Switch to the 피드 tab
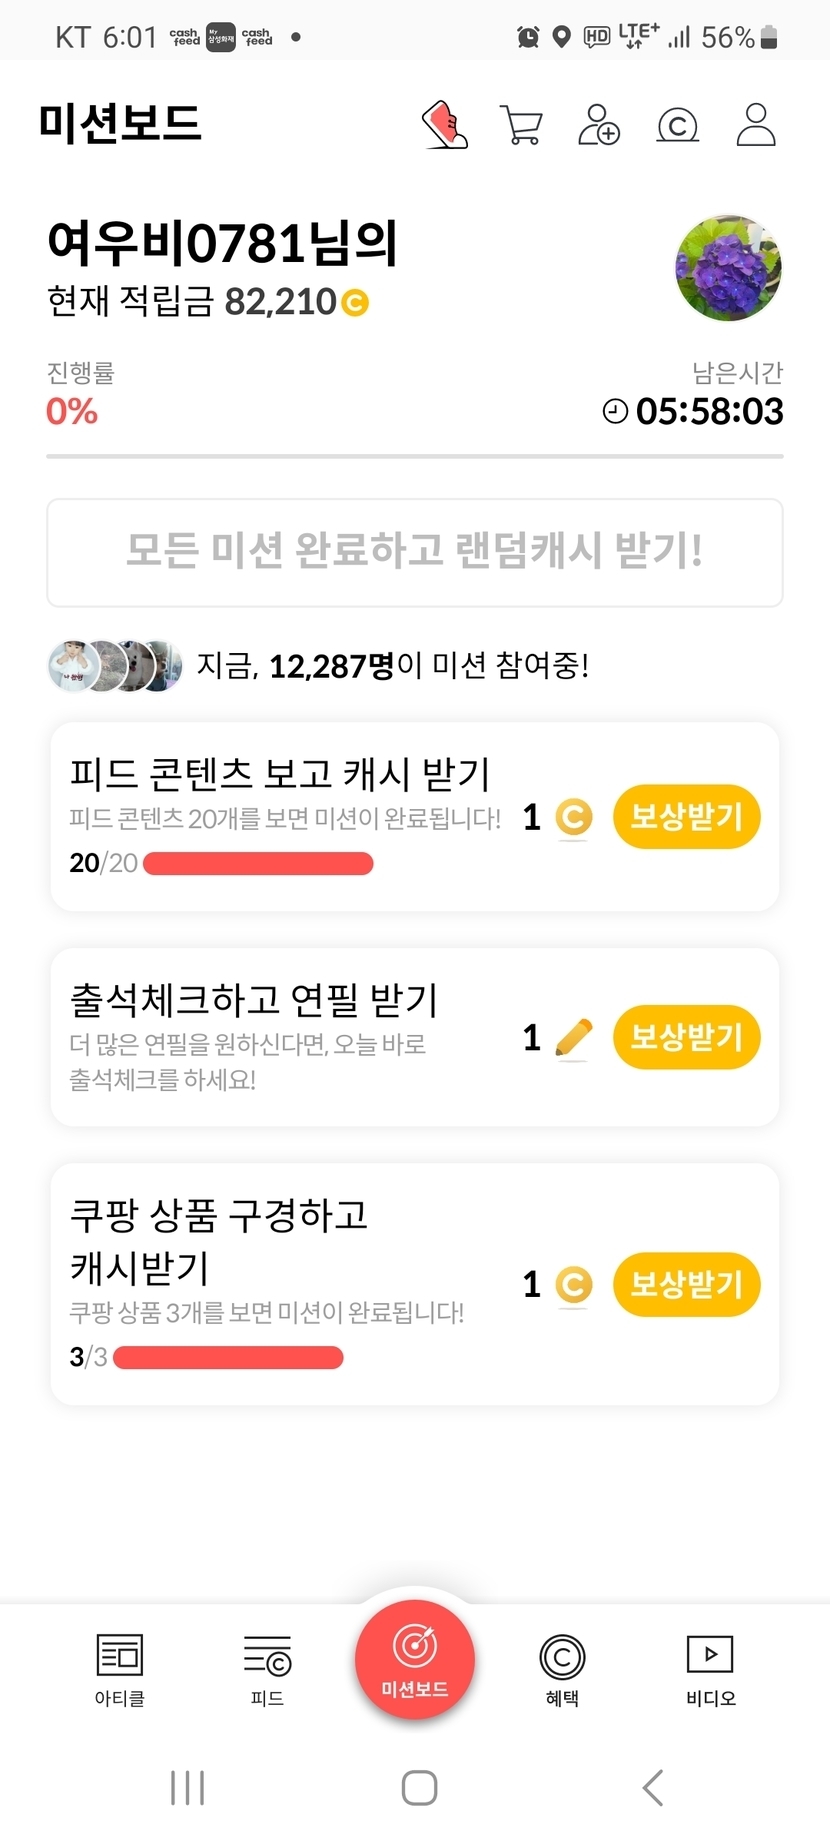 coord(267,1668)
